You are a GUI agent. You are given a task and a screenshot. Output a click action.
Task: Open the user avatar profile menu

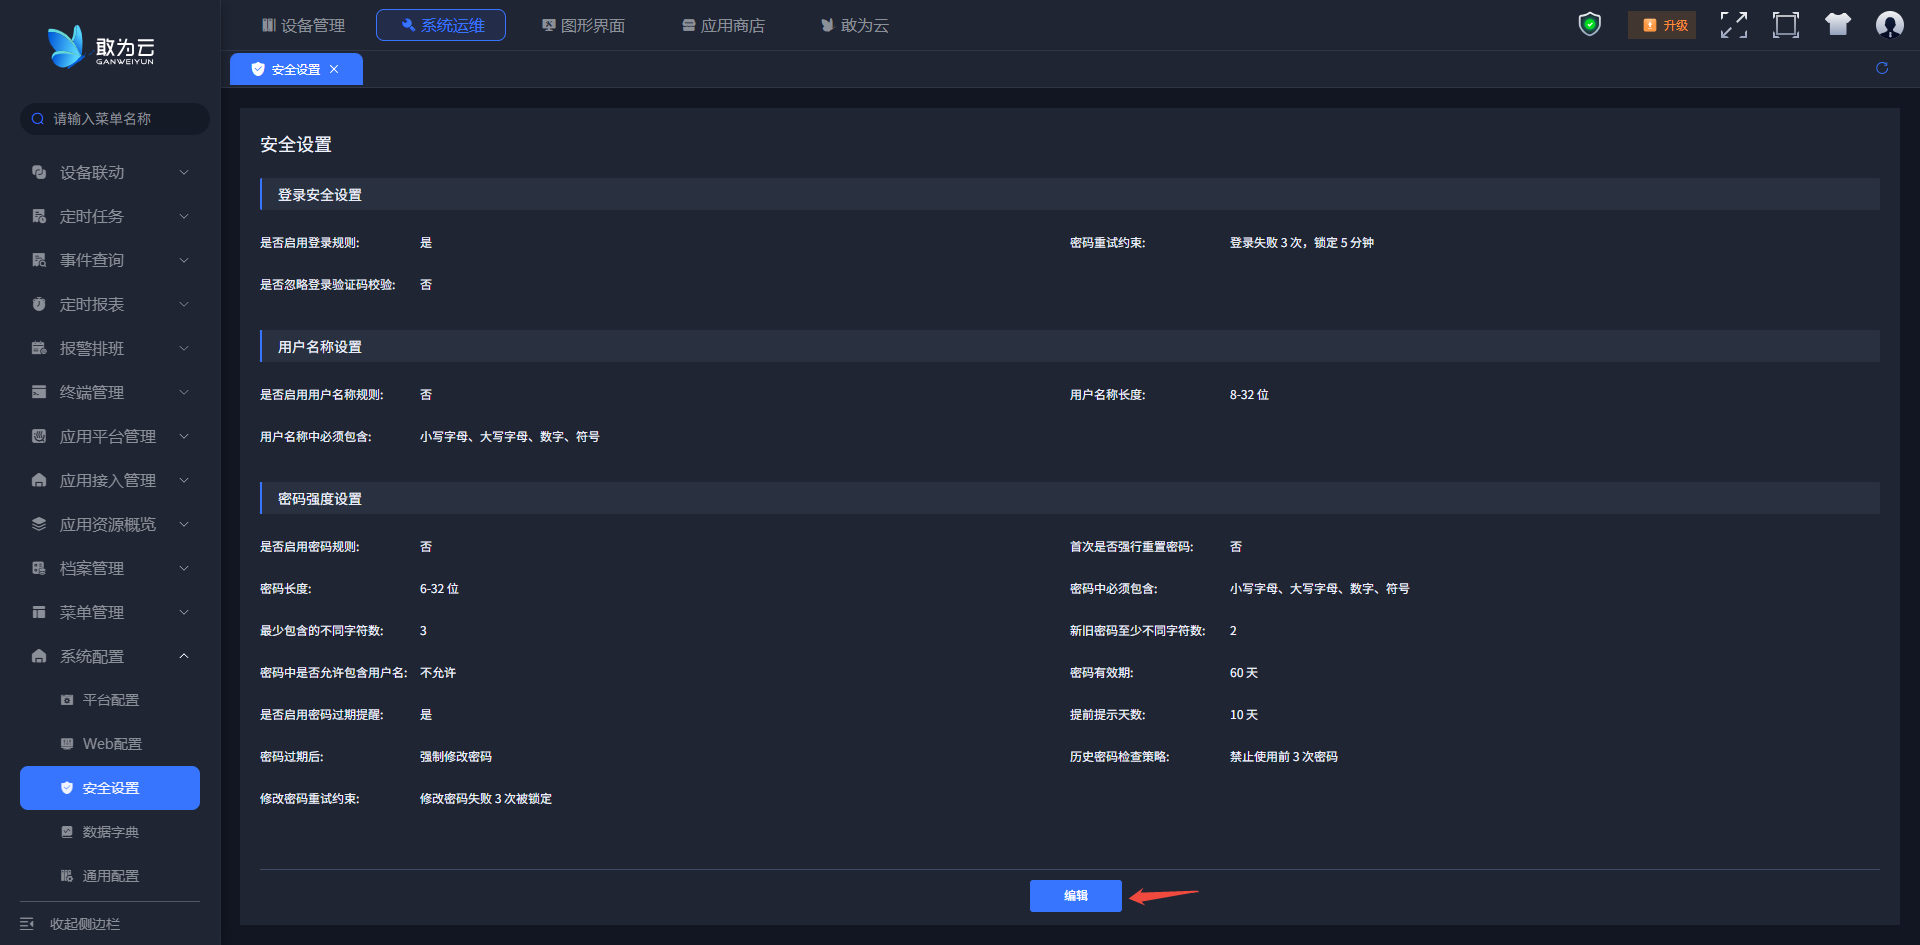pos(1889,25)
